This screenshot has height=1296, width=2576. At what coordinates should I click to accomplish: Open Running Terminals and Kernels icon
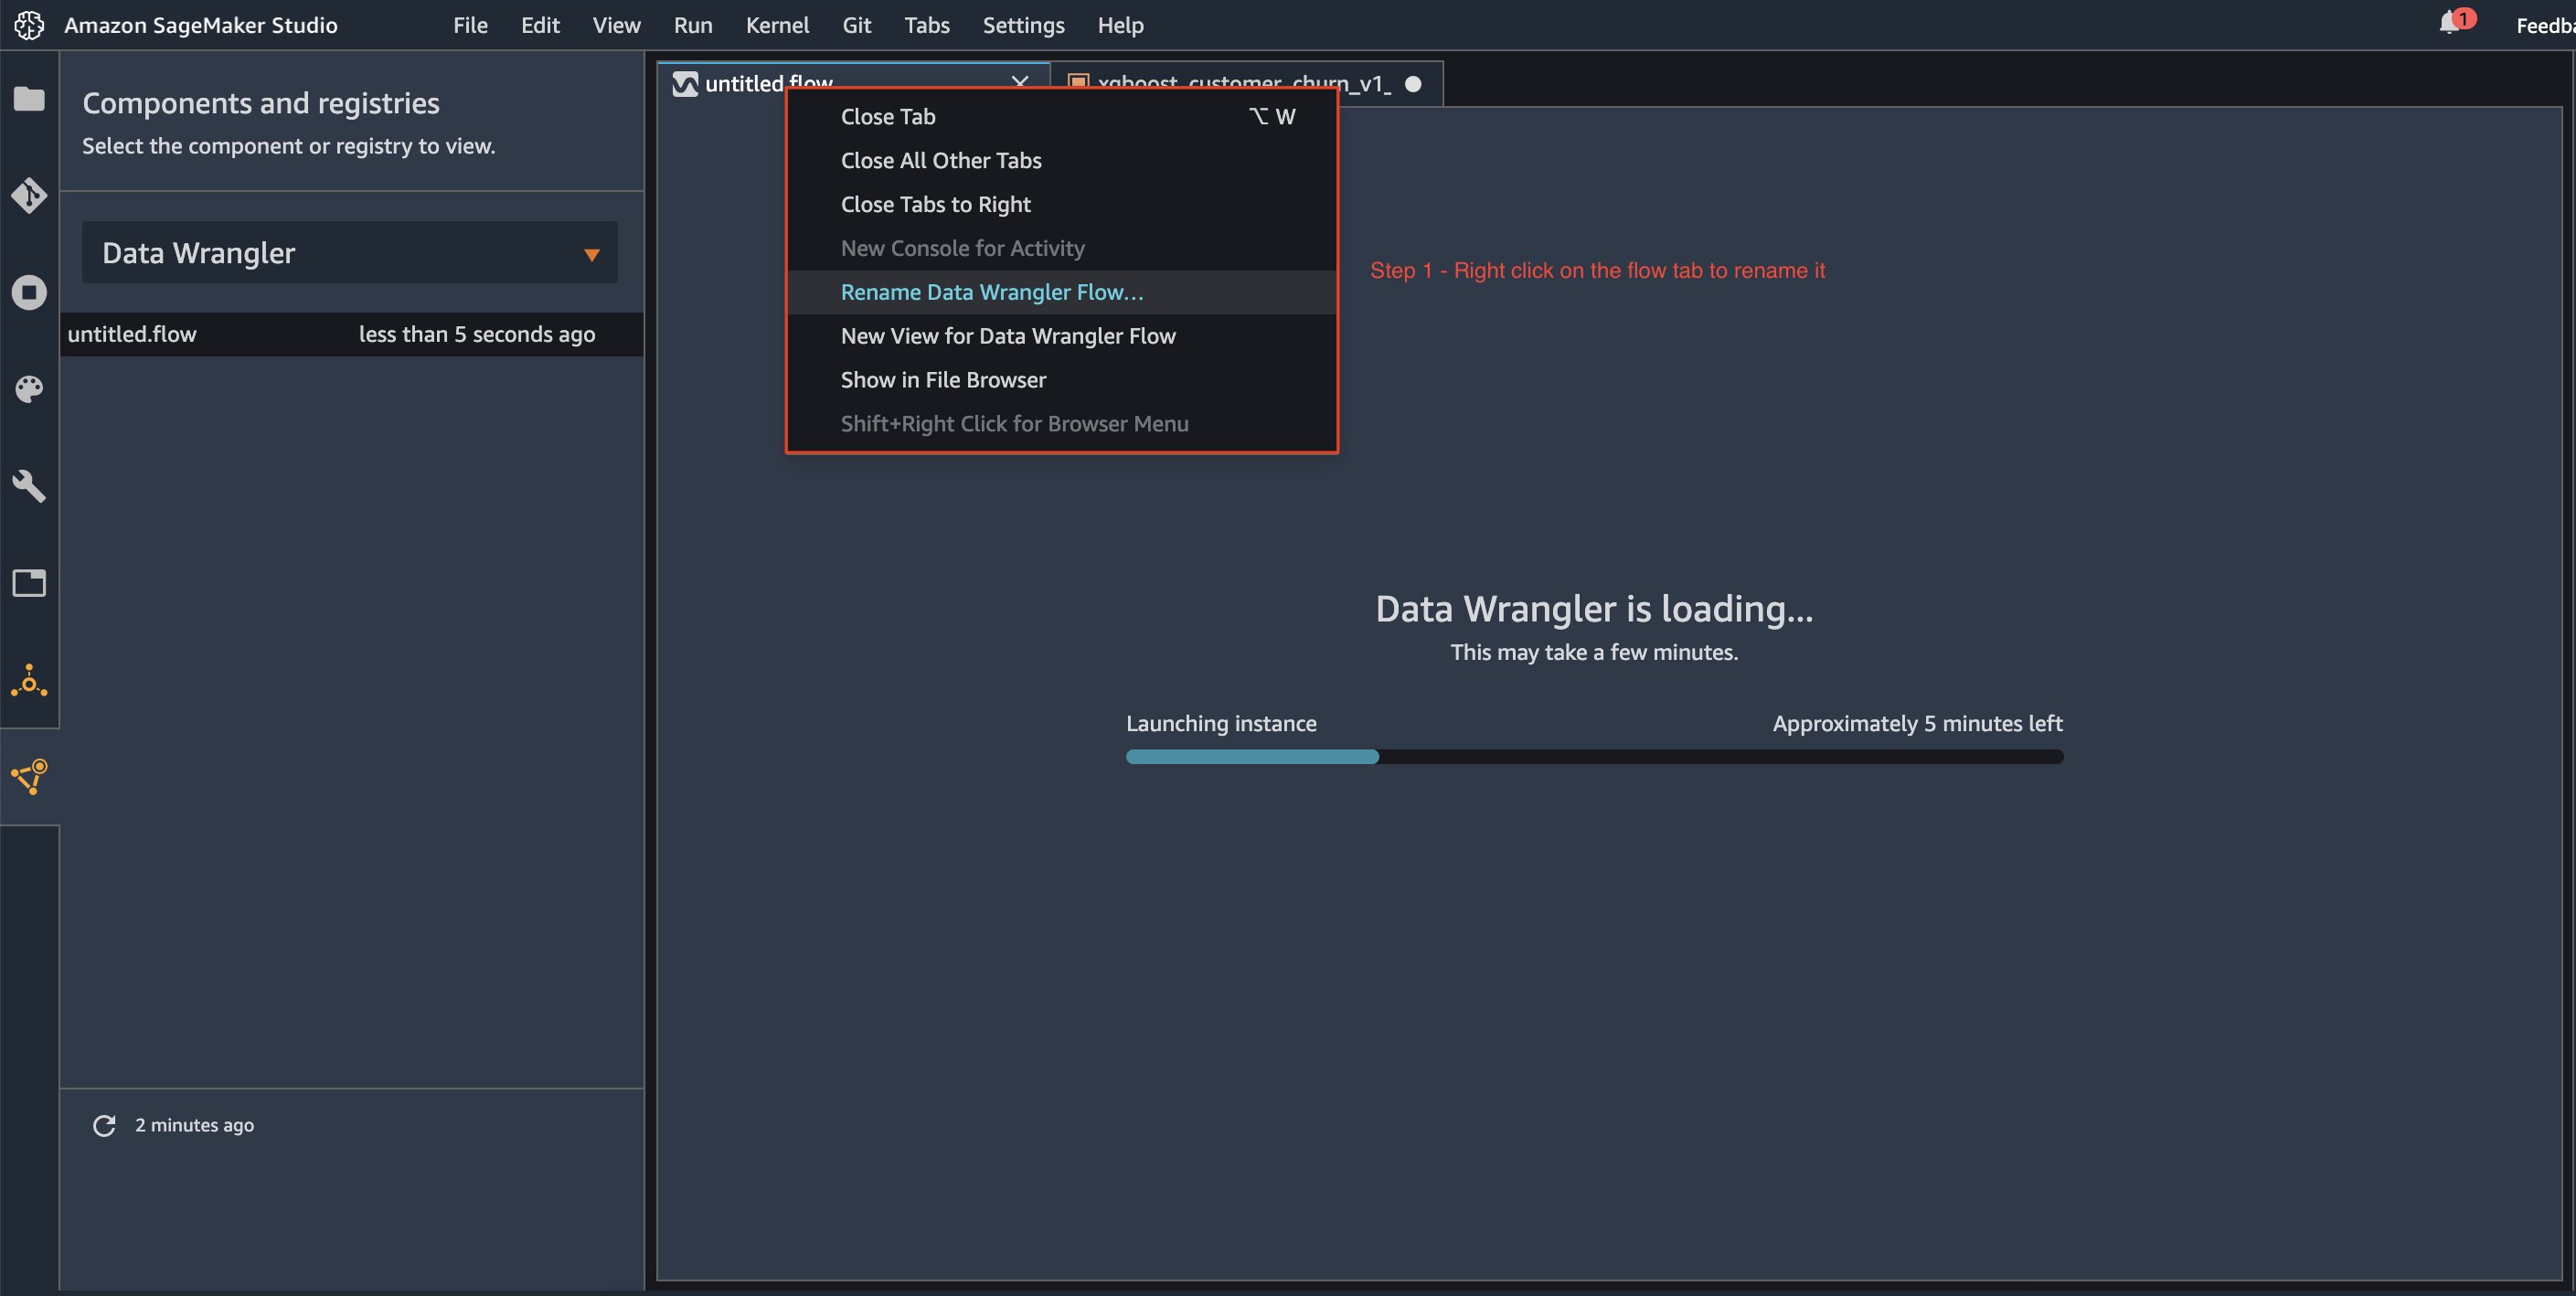29,292
